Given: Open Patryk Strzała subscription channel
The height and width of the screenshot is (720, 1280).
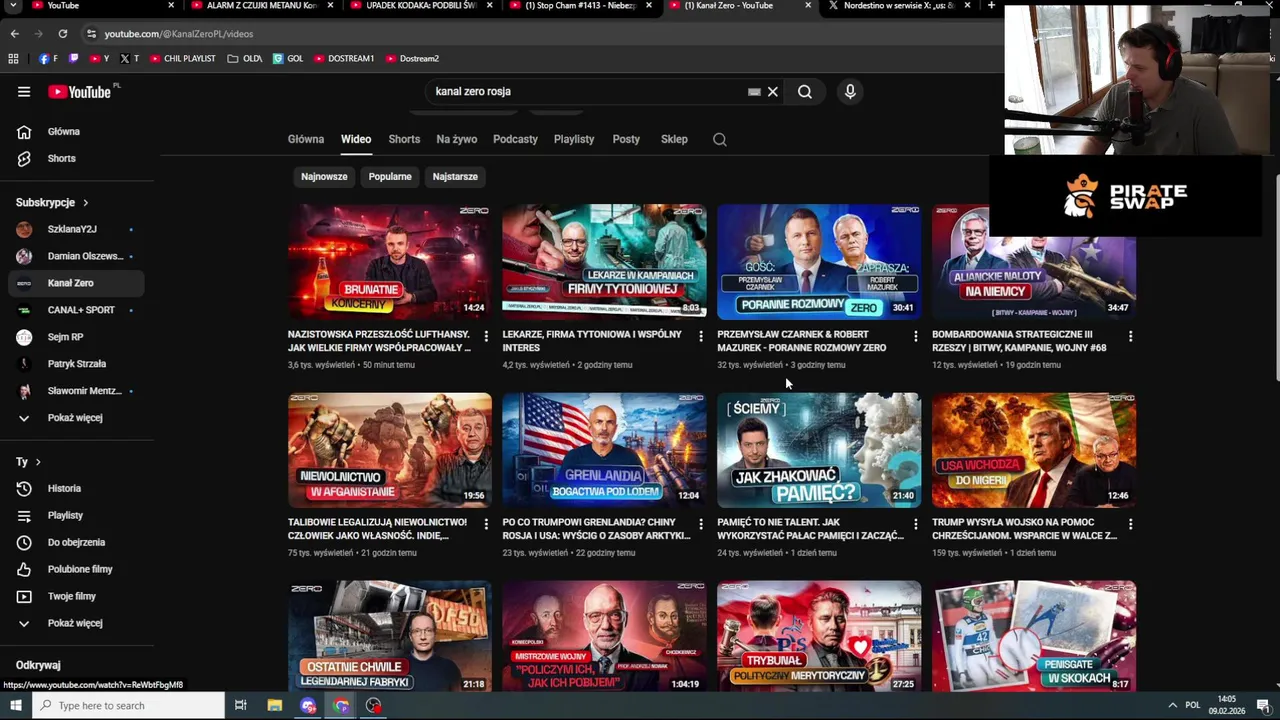Looking at the screenshot, I should coord(76,364).
